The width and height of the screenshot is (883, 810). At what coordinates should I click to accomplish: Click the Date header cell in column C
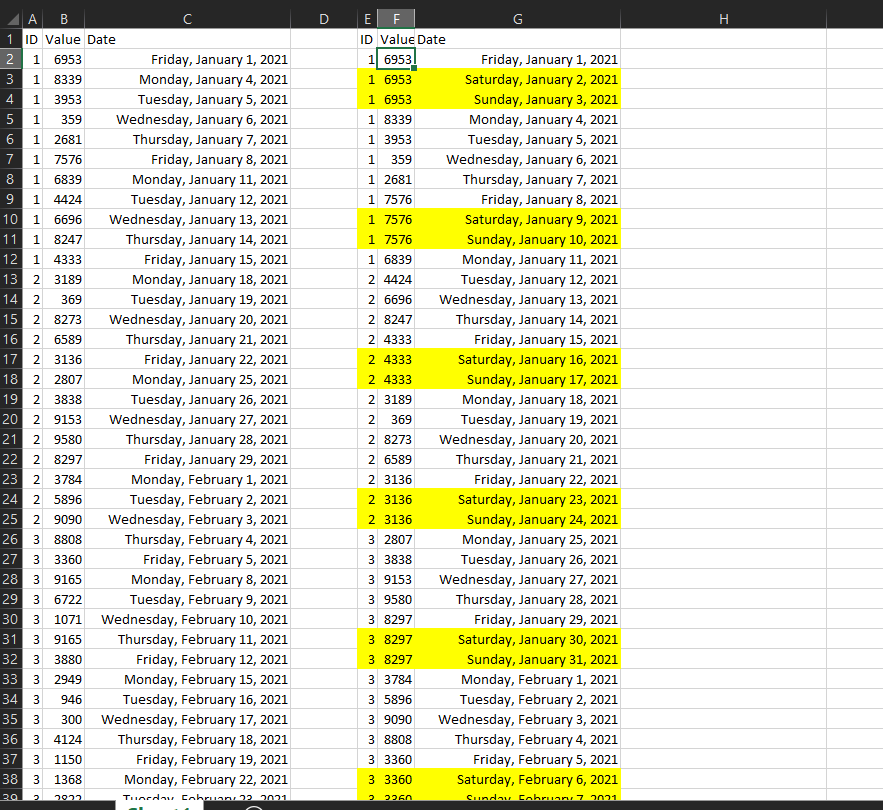(188, 39)
